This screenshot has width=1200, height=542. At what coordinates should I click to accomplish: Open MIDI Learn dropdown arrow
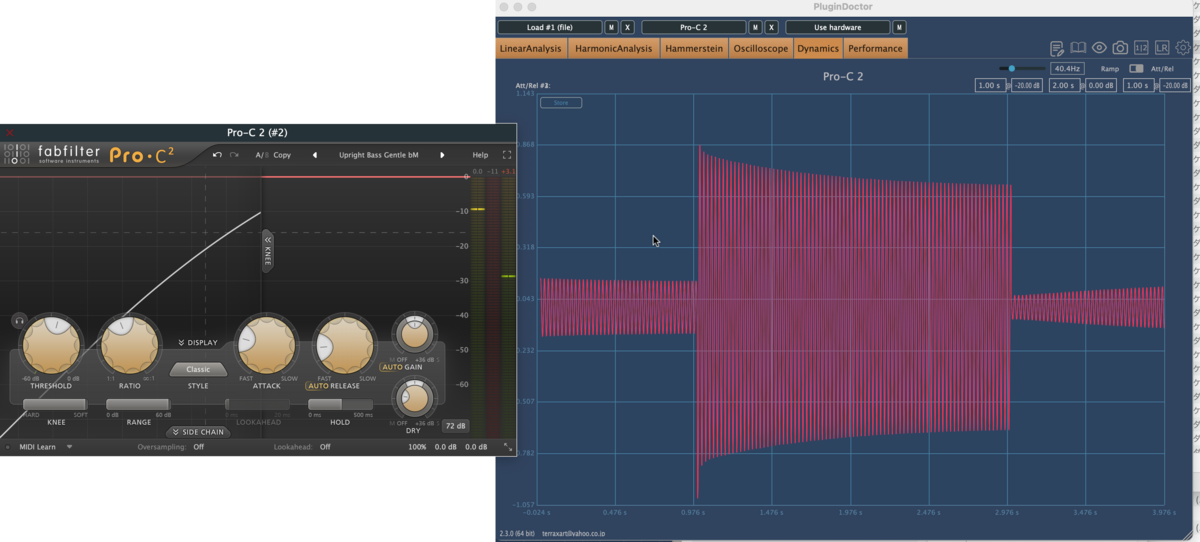(x=70, y=447)
